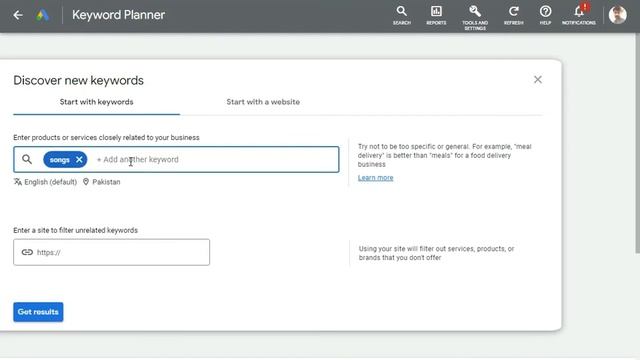This screenshot has width=640, height=360.
Task: Click the link icon in site field
Action: [27, 252]
